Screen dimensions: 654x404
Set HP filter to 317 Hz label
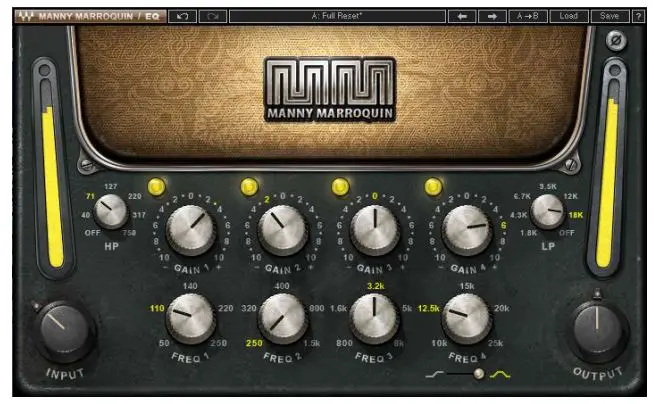coord(139,215)
